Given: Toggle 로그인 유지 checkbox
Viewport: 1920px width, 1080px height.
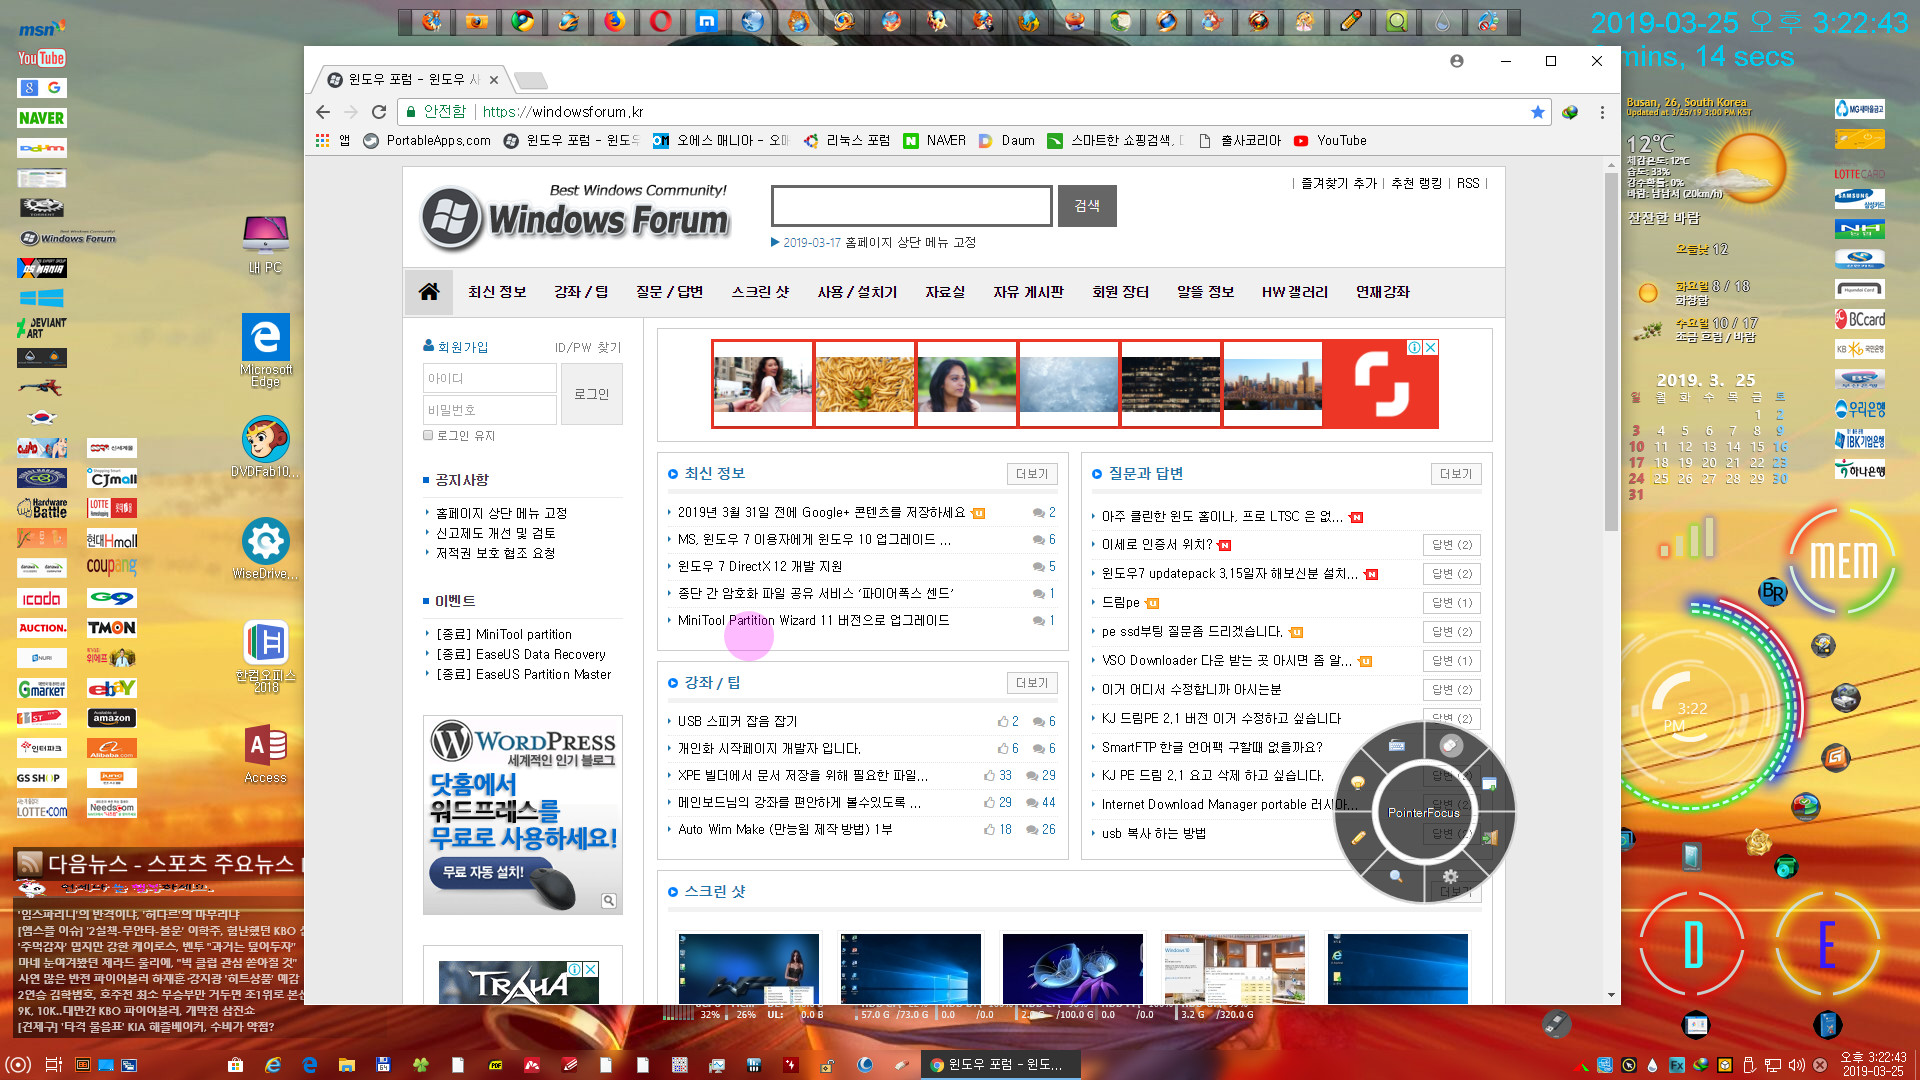Looking at the screenshot, I should 428,436.
